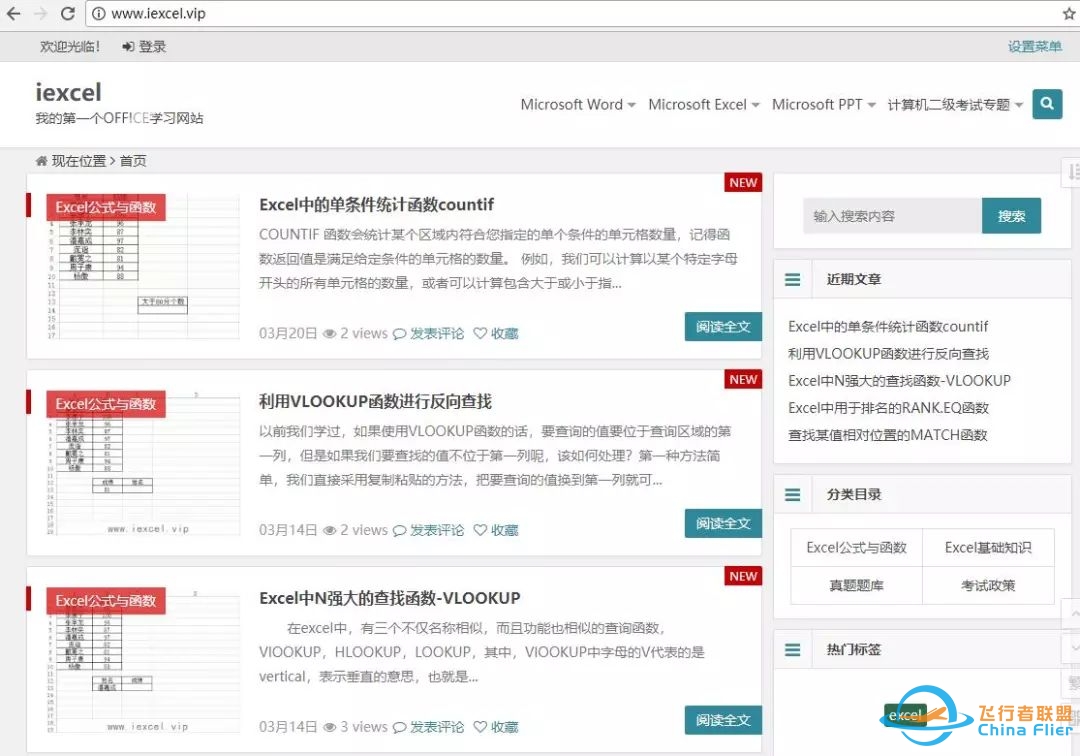Click 阅读全文 for the countif article
Image resolution: width=1080 pixels, height=756 pixels.
[723, 326]
